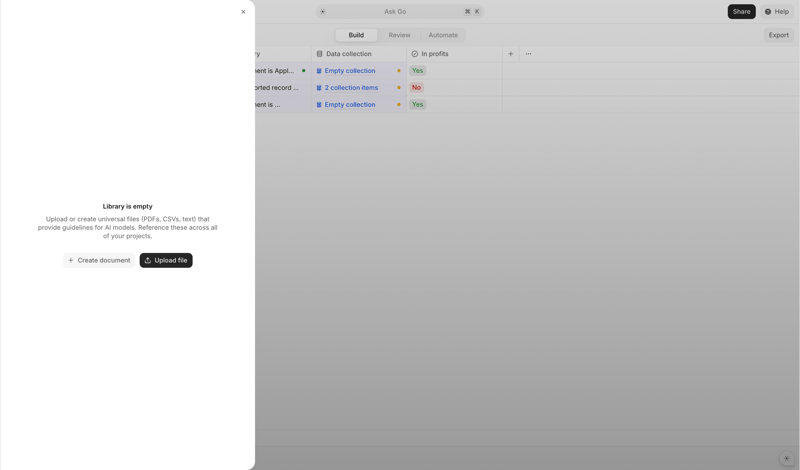
Task: Click the sparkle icon at bottom right corner
Action: [786, 458]
